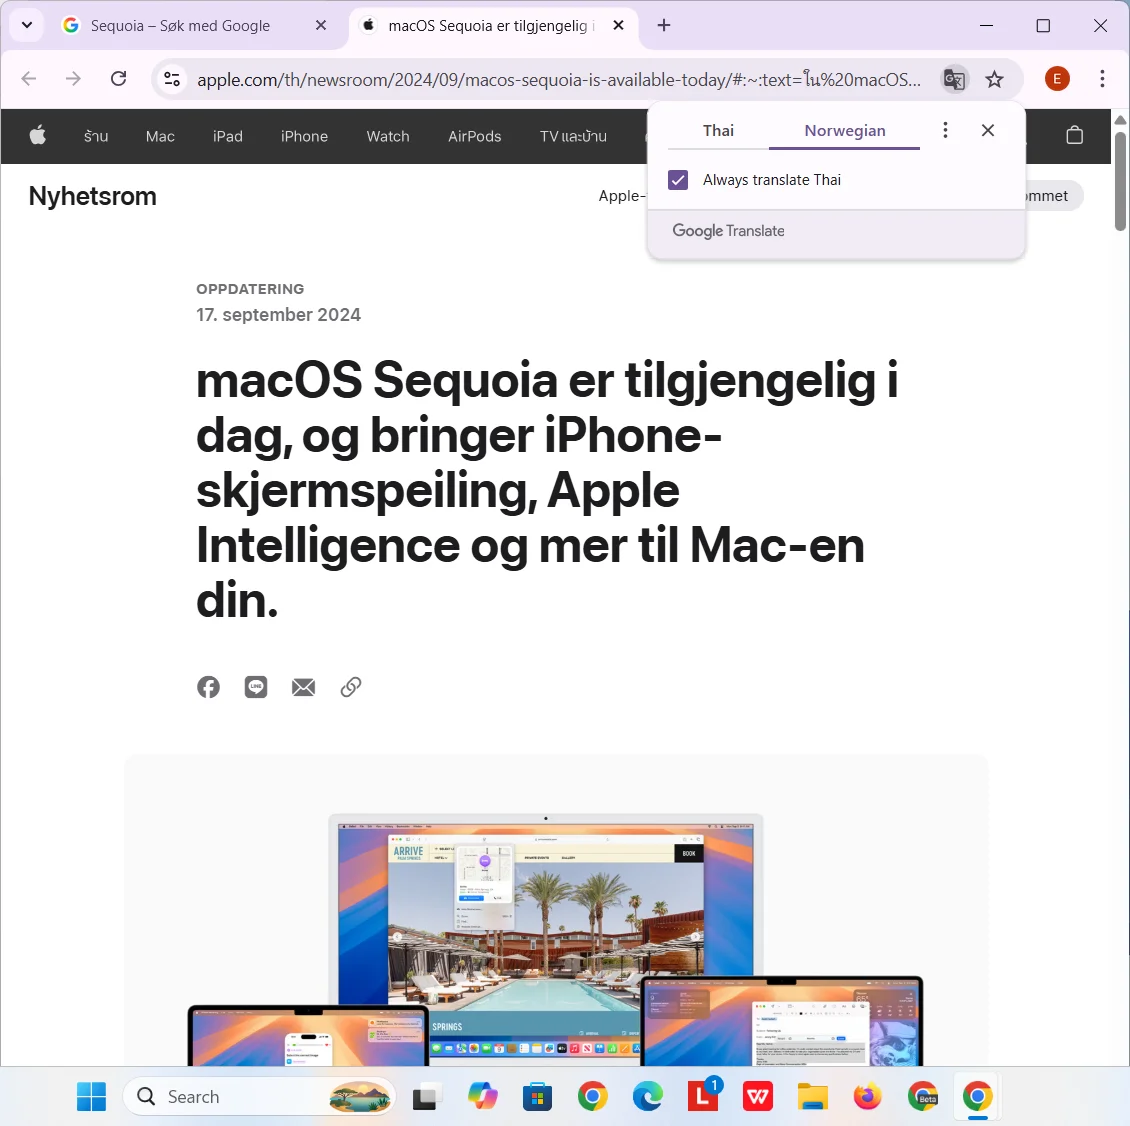Reload the current page
This screenshot has width=1130, height=1126.
118,78
